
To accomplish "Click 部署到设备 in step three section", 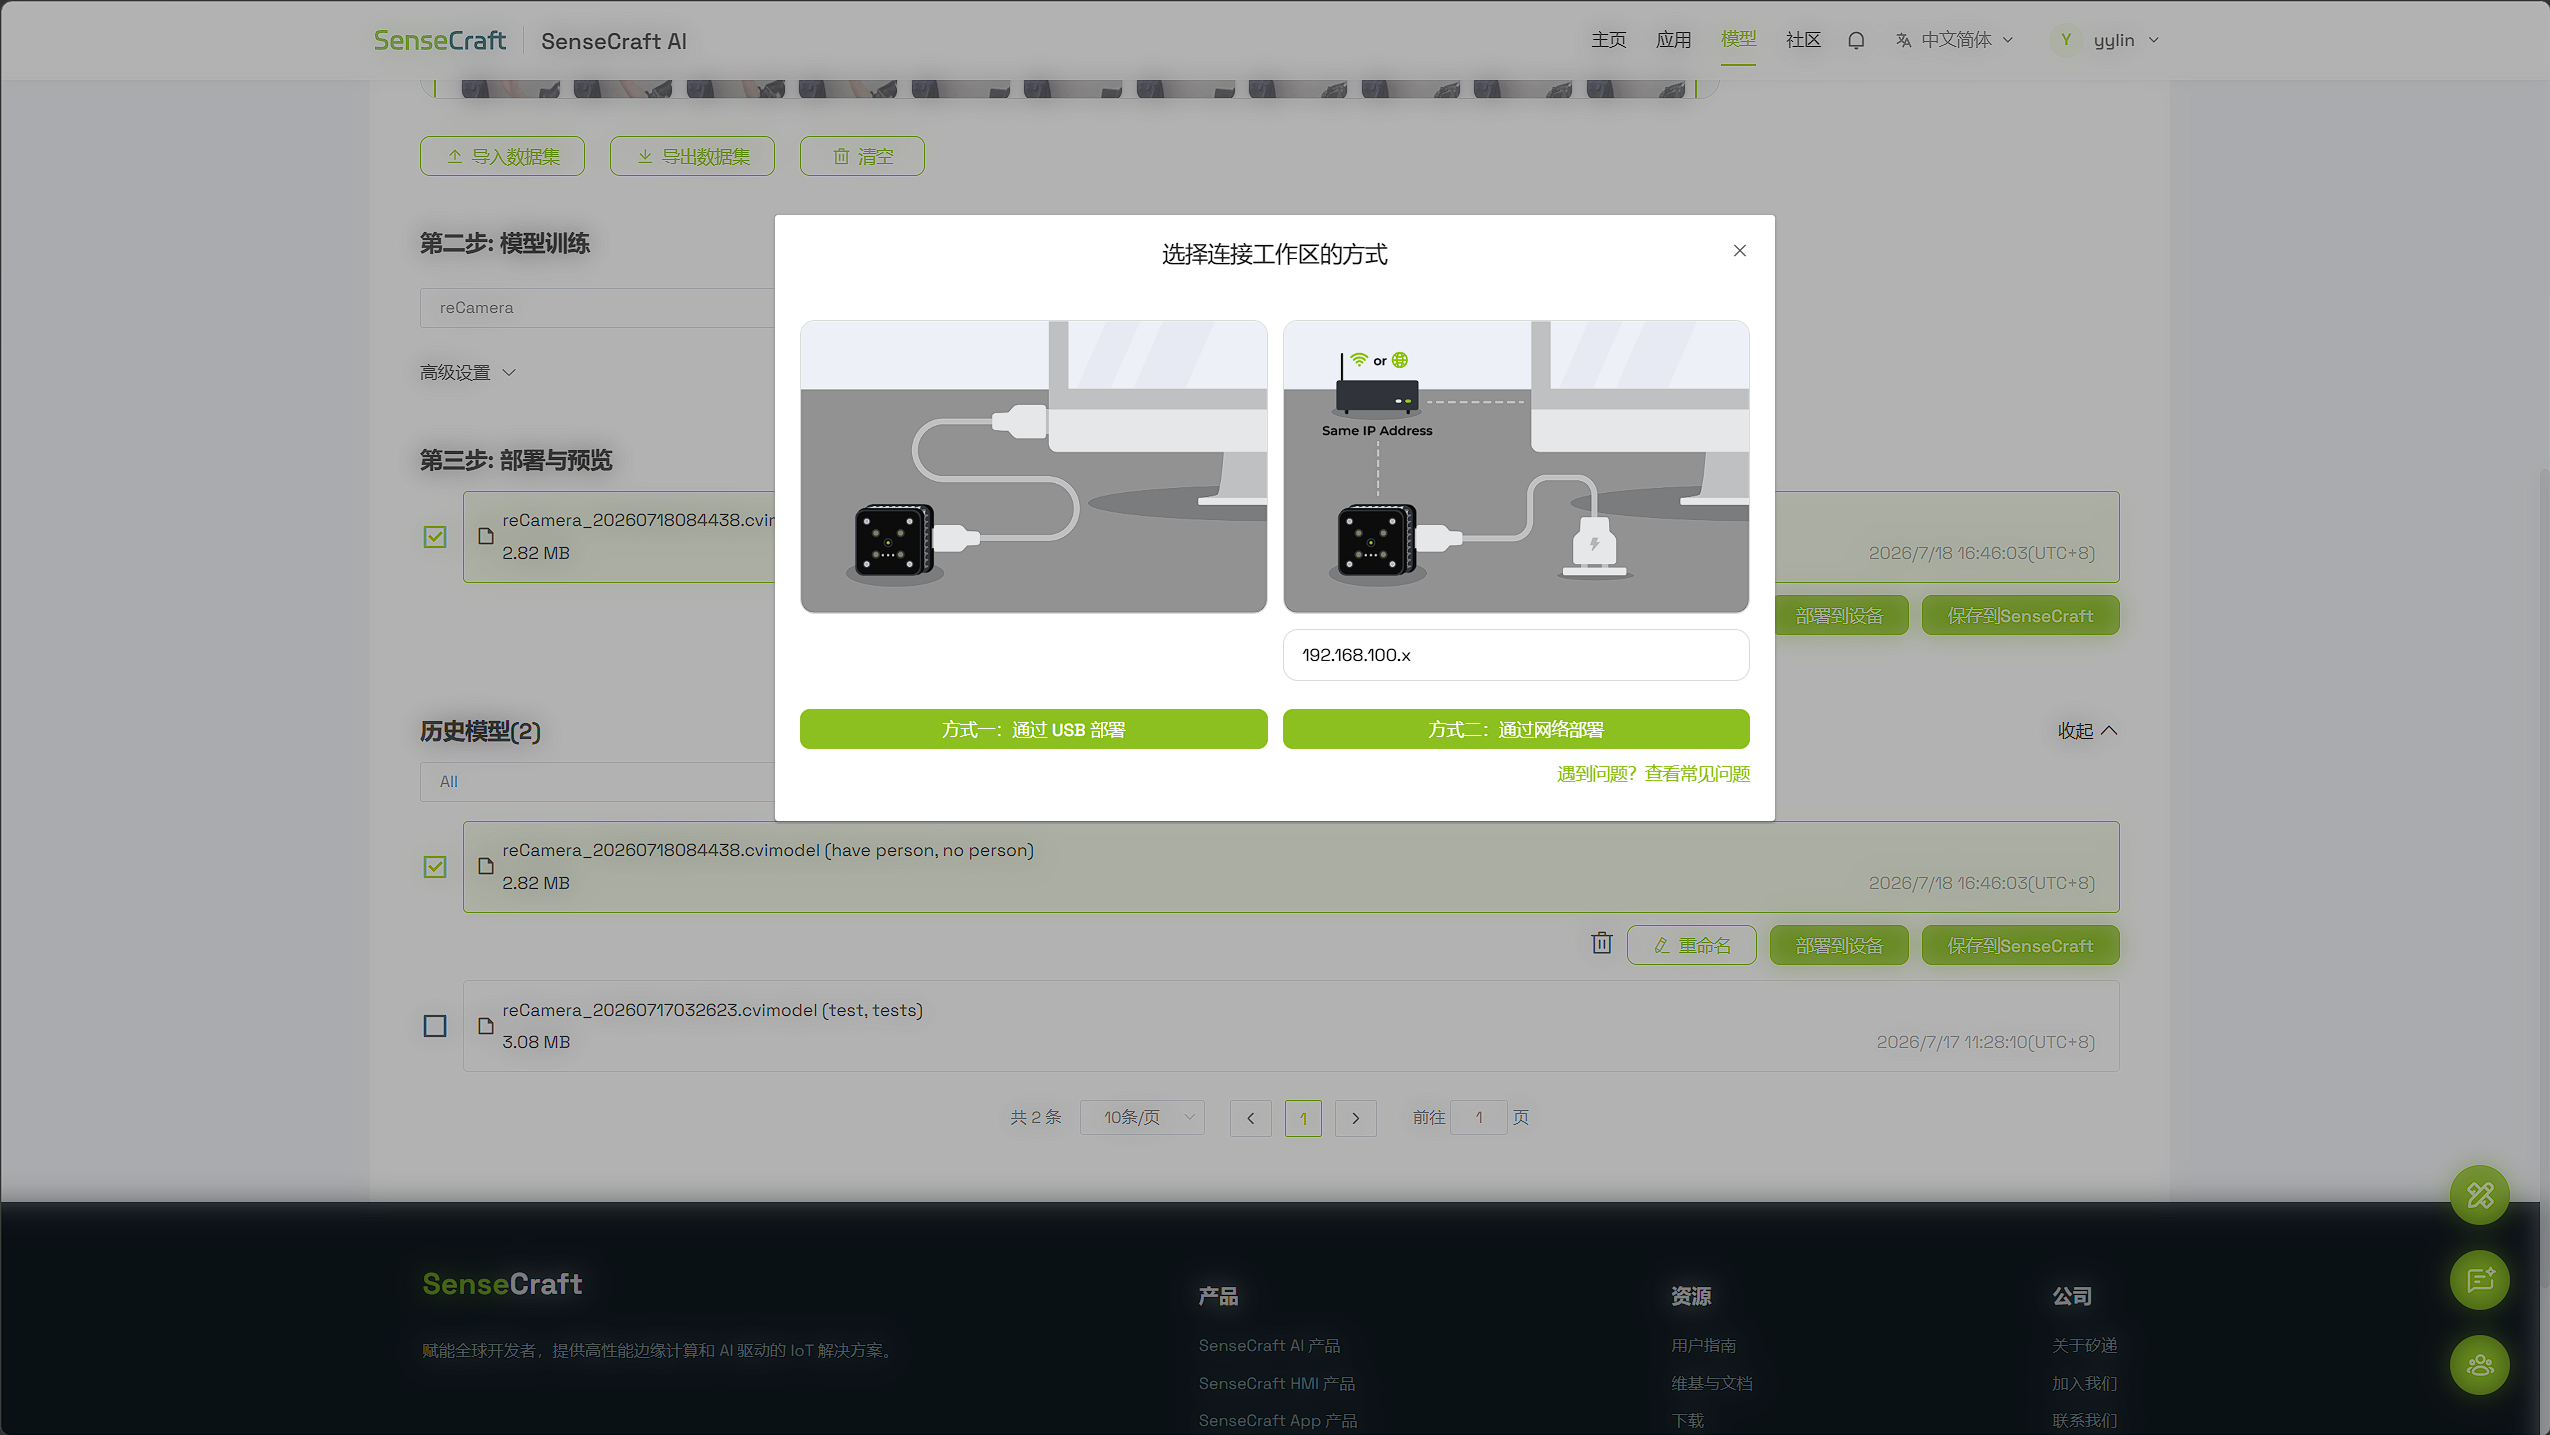I will (x=1842, y=615).
